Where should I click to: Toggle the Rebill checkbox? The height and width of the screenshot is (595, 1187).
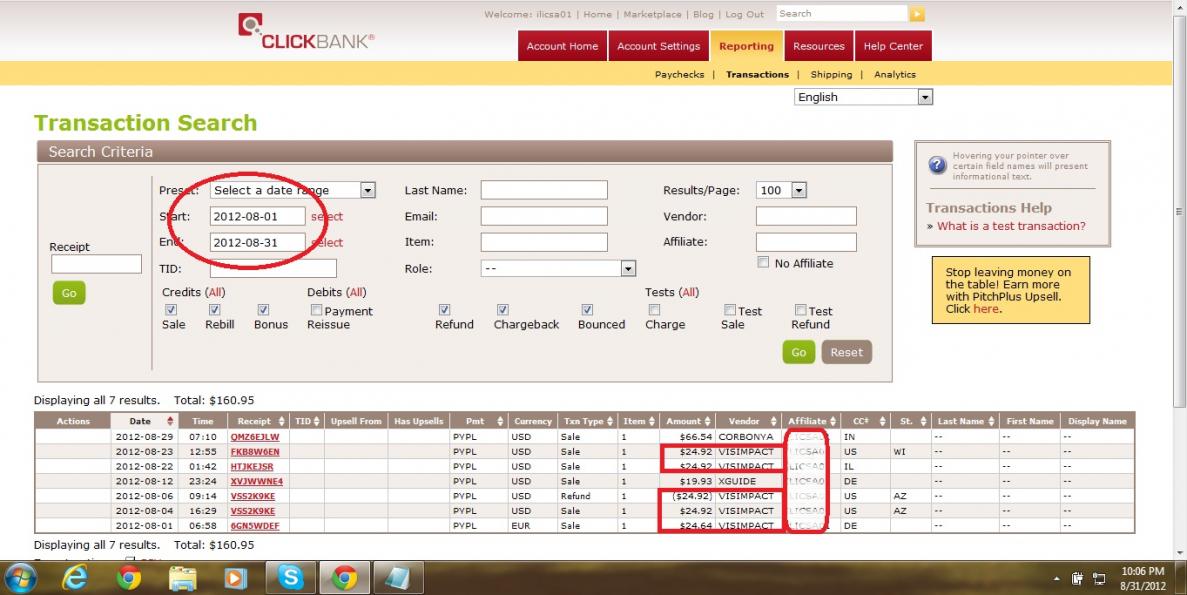point(215,310)
